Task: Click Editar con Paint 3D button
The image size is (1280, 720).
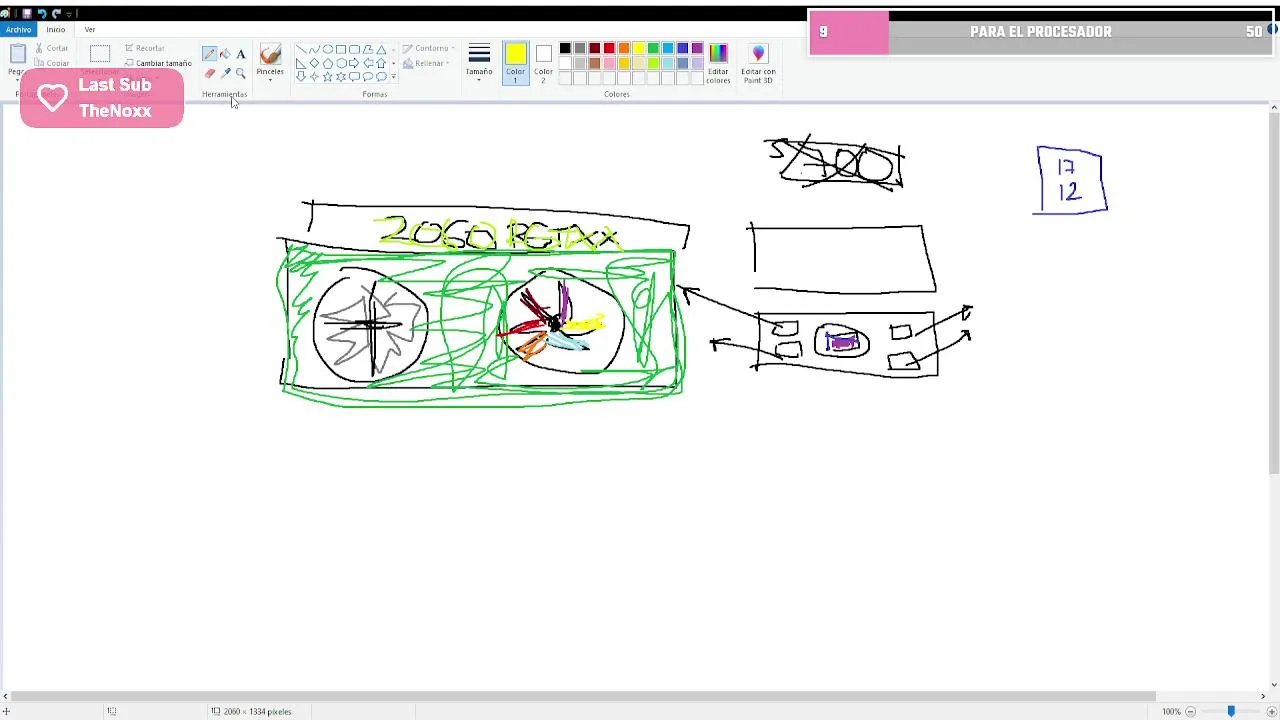Action: 758,63
